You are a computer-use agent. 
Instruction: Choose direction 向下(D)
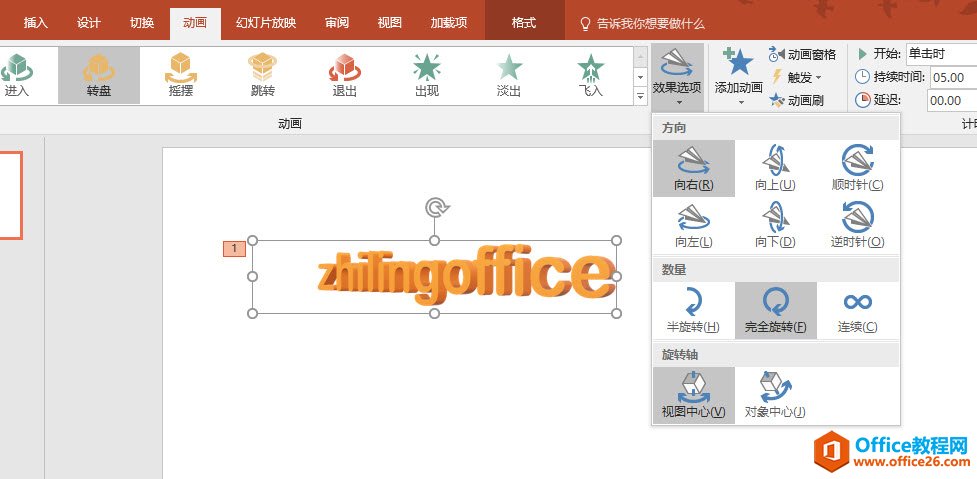point(776,225)
